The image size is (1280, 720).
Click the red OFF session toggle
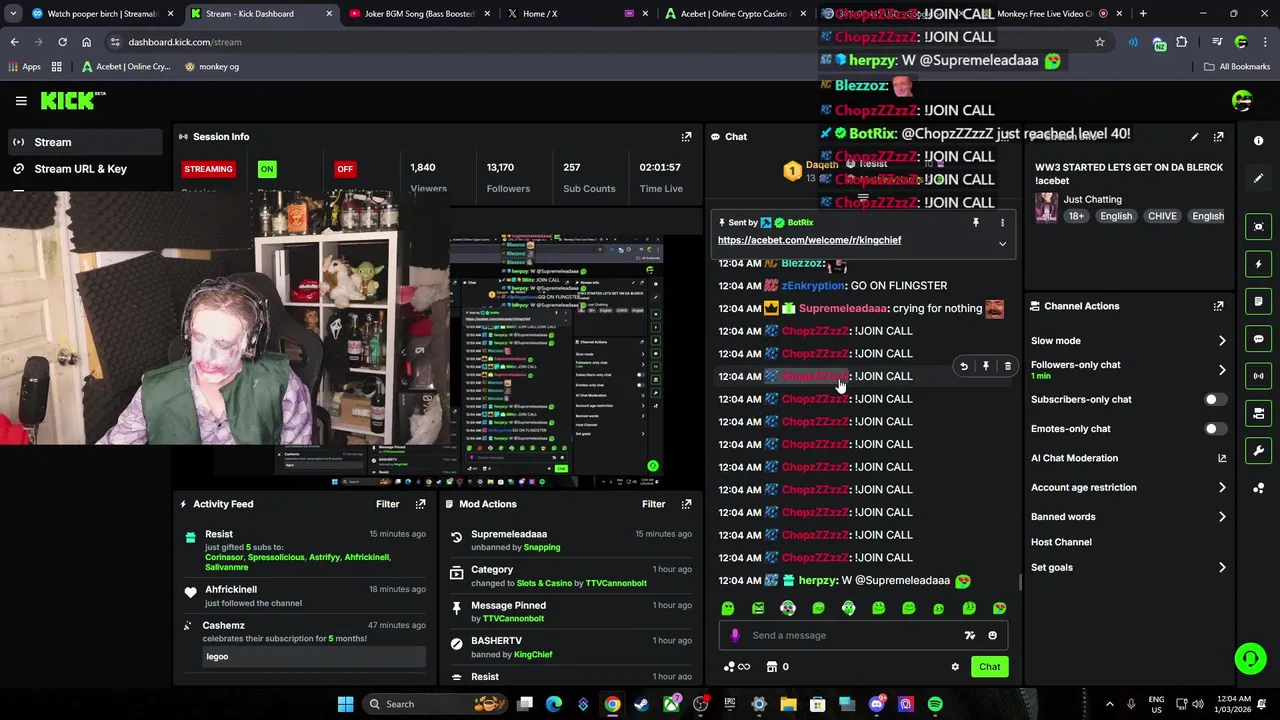pos(345,169)
